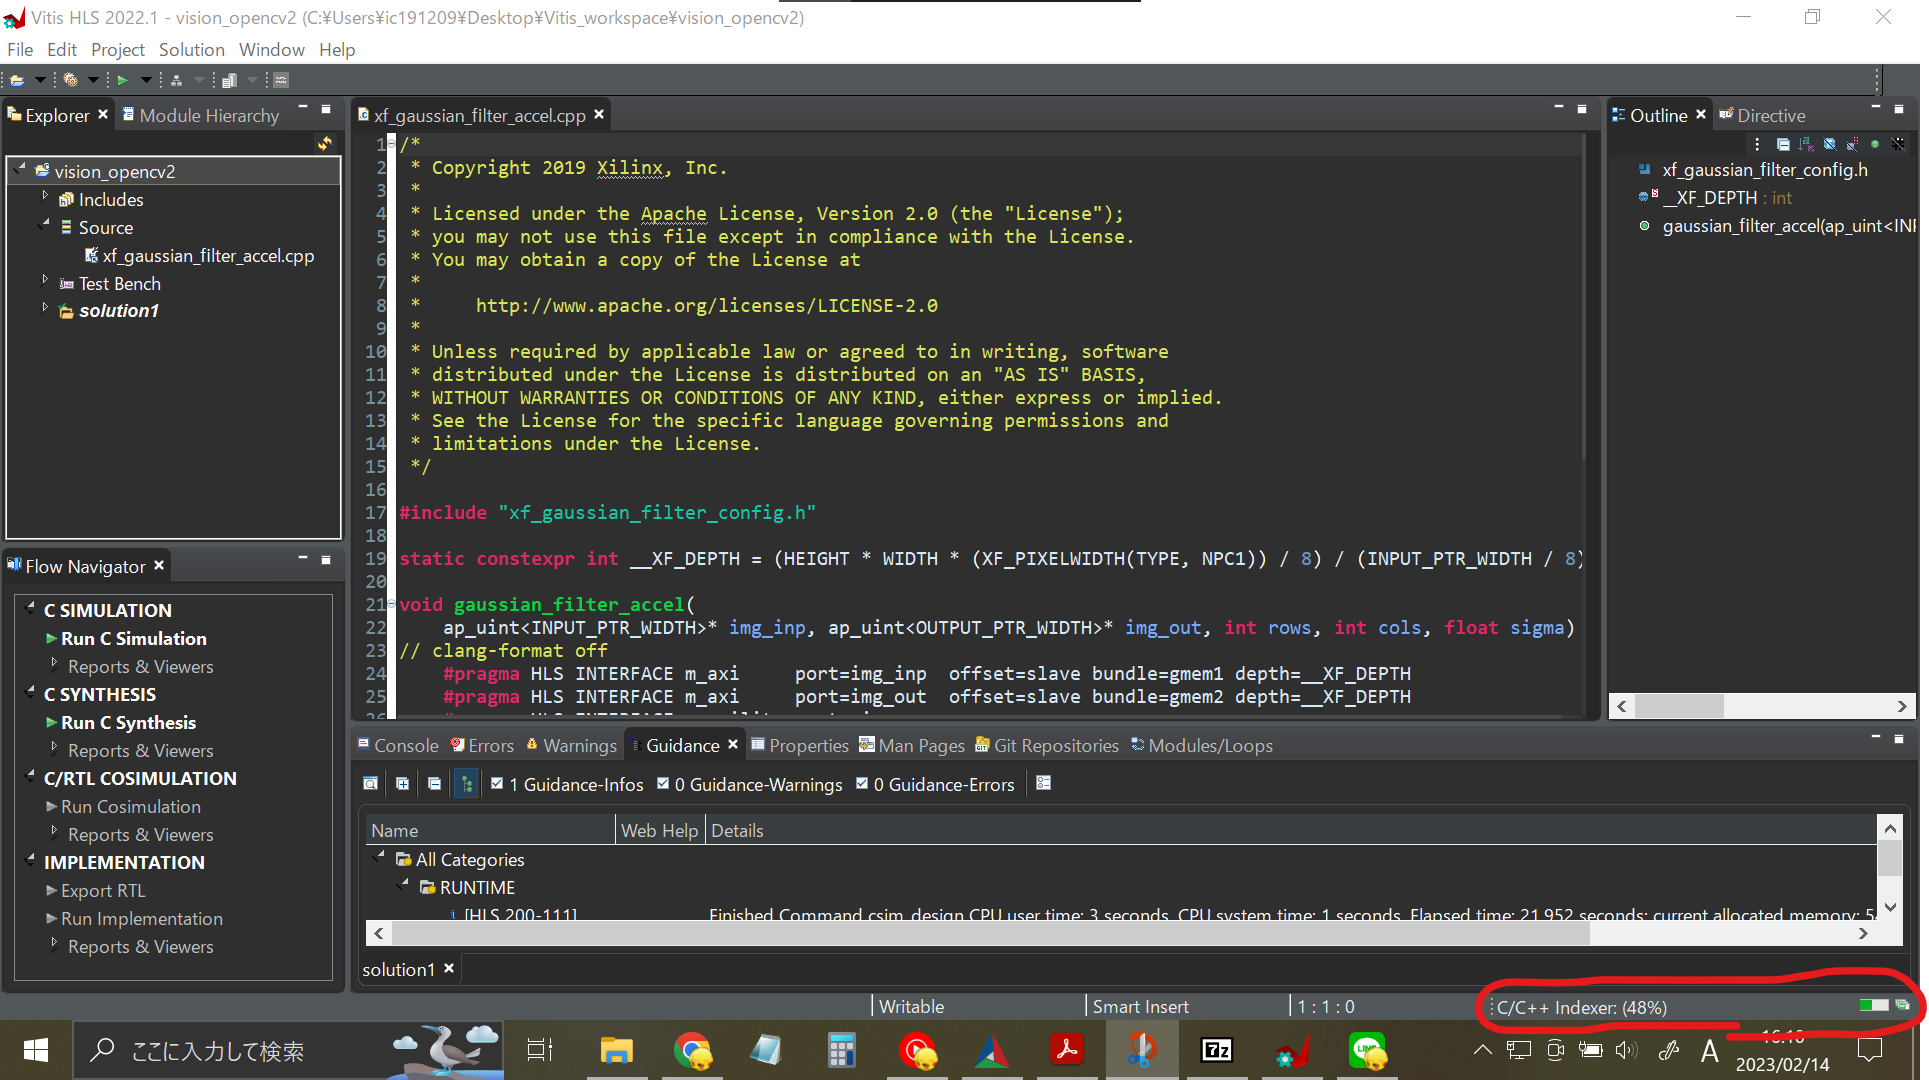Toggle the Guidance-Errors checkbox

(862, 784)
